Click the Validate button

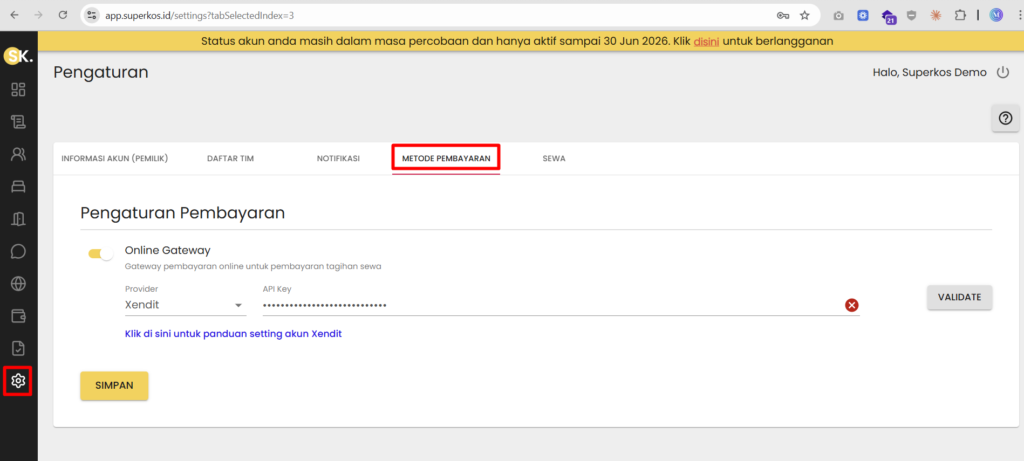pos(959,297)
